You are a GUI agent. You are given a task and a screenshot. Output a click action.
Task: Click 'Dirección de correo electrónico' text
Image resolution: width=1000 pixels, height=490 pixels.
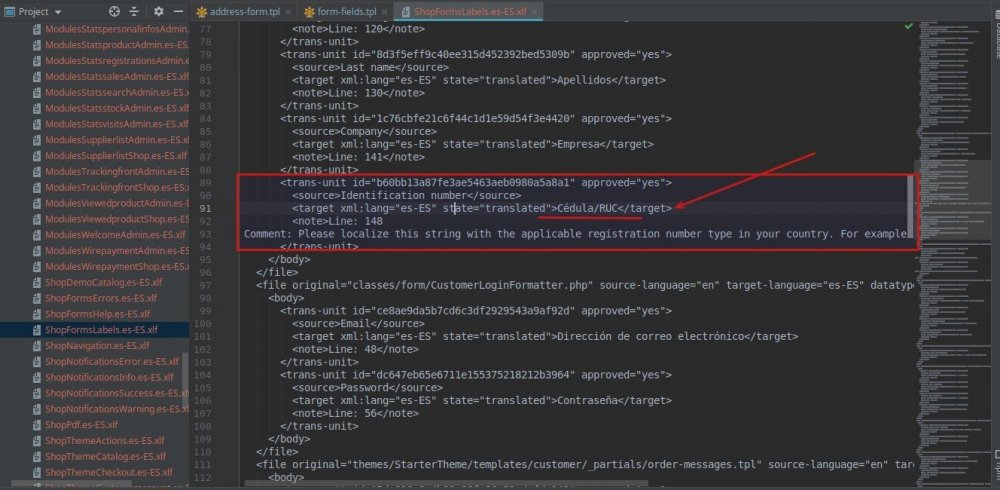(651, 336)
